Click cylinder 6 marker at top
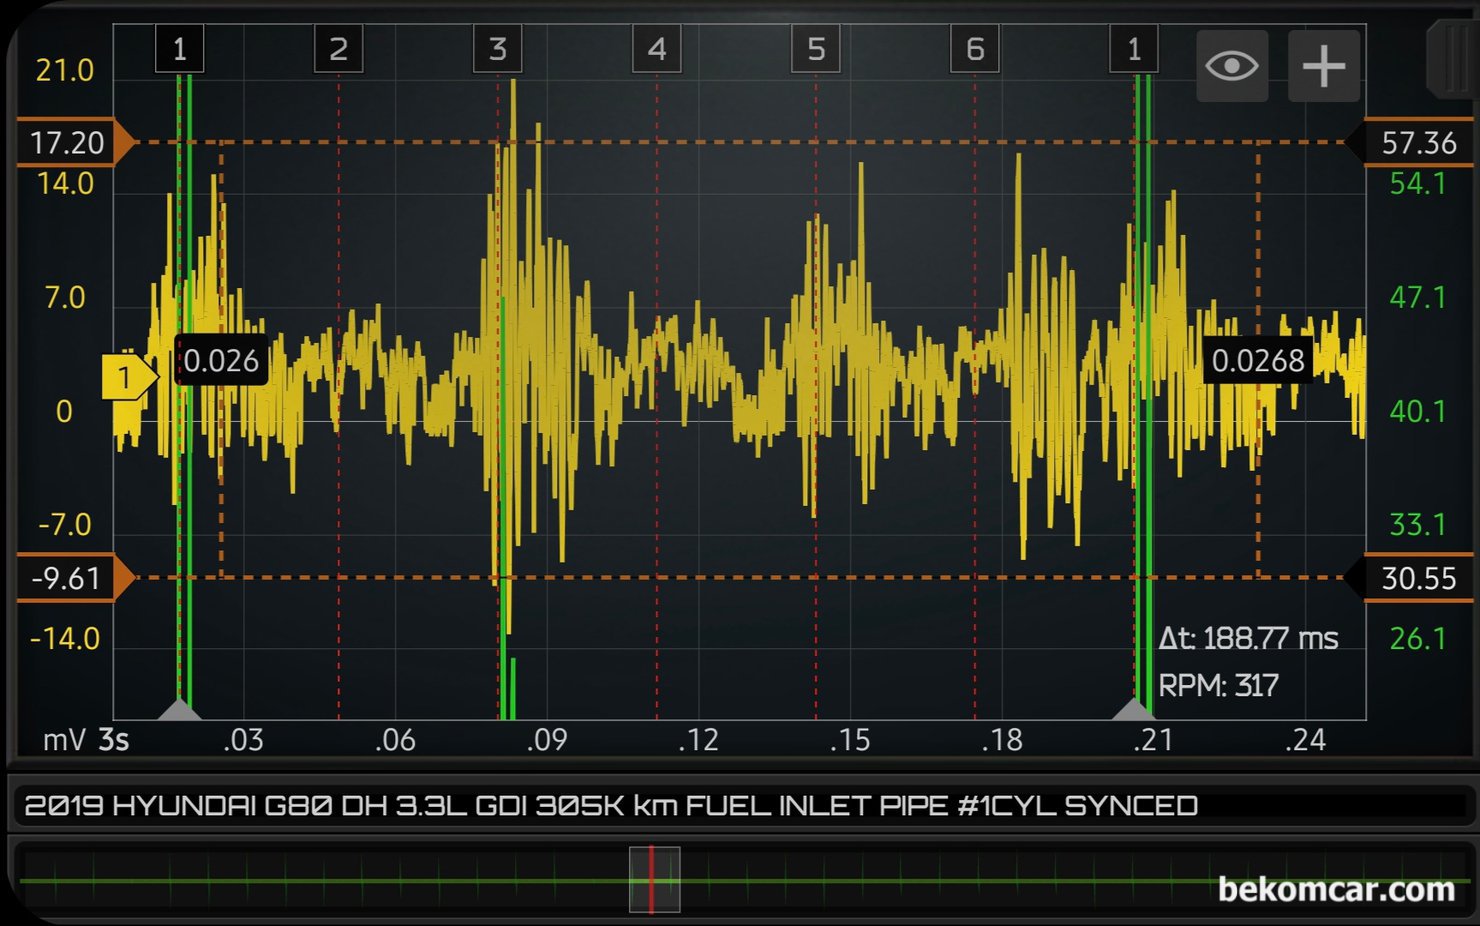Viewport: 1480px width, 926px height. point(974,49)
